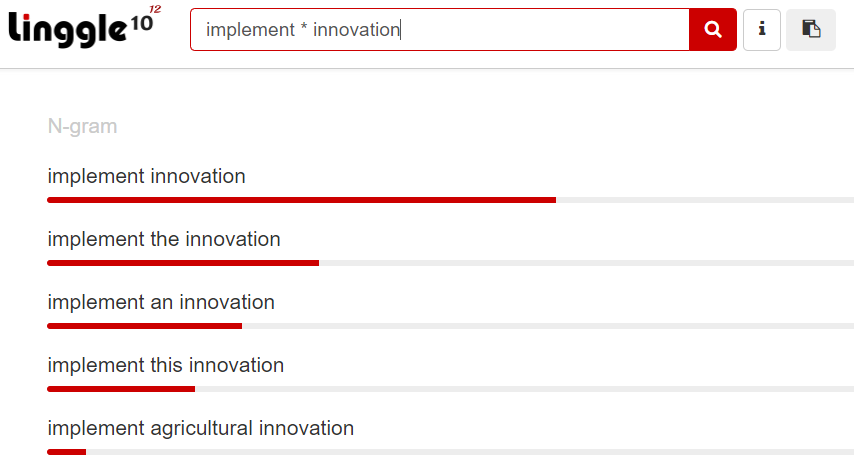
Task: Click the red search magnifier button
Action: tap(712, 29)
